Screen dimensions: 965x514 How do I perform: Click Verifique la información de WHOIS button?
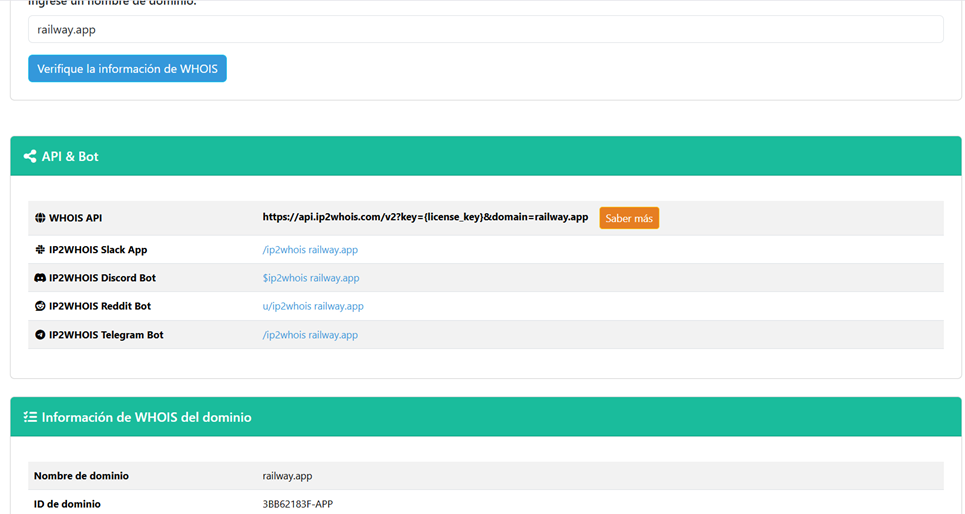(127, 68)
